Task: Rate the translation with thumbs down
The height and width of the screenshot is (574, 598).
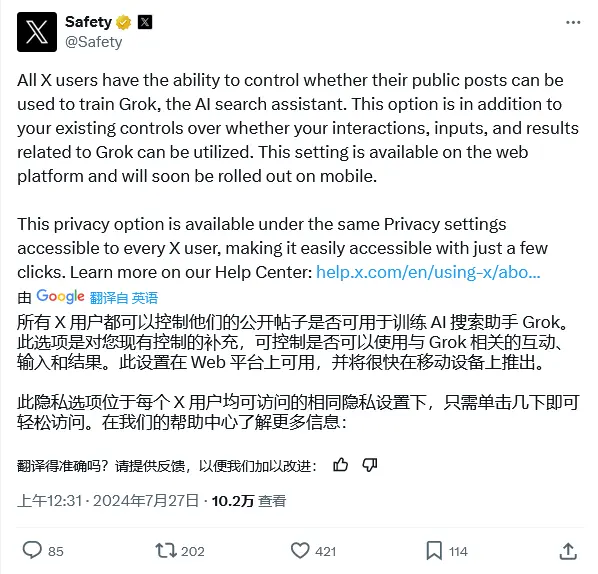Action: 370,465
